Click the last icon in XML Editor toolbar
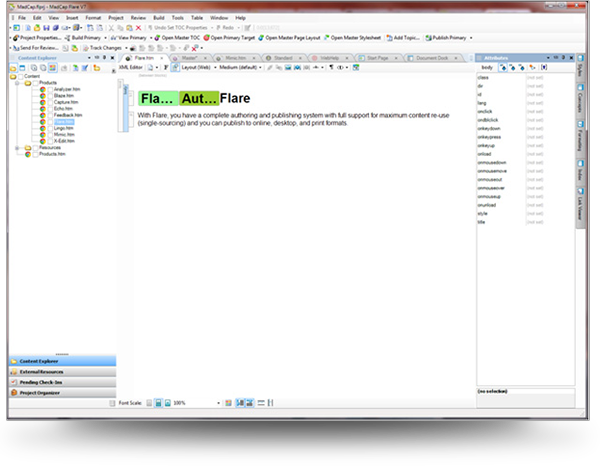The image size is (600, 466). [x=356, y=67]
